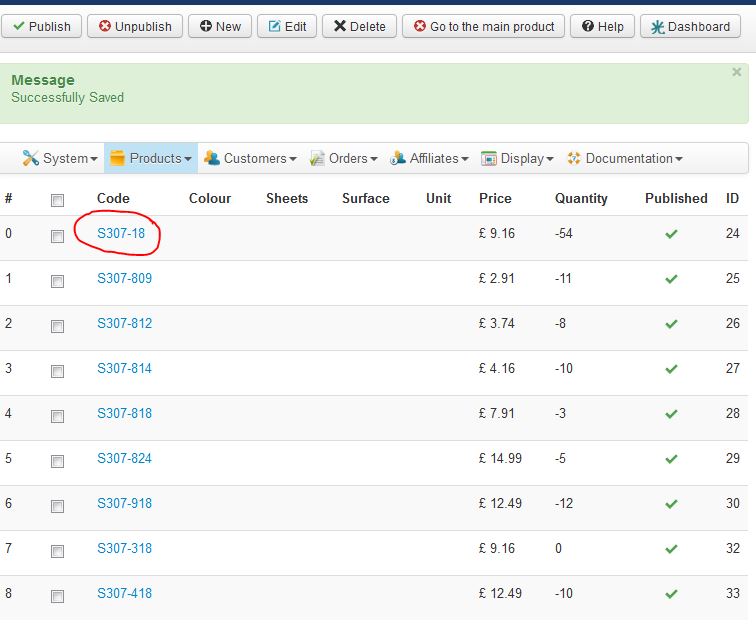Image resolution: width=756 pixels, height=629 pixels.
Task: Open variant S307-814
Action: click(x=124, y=368)
